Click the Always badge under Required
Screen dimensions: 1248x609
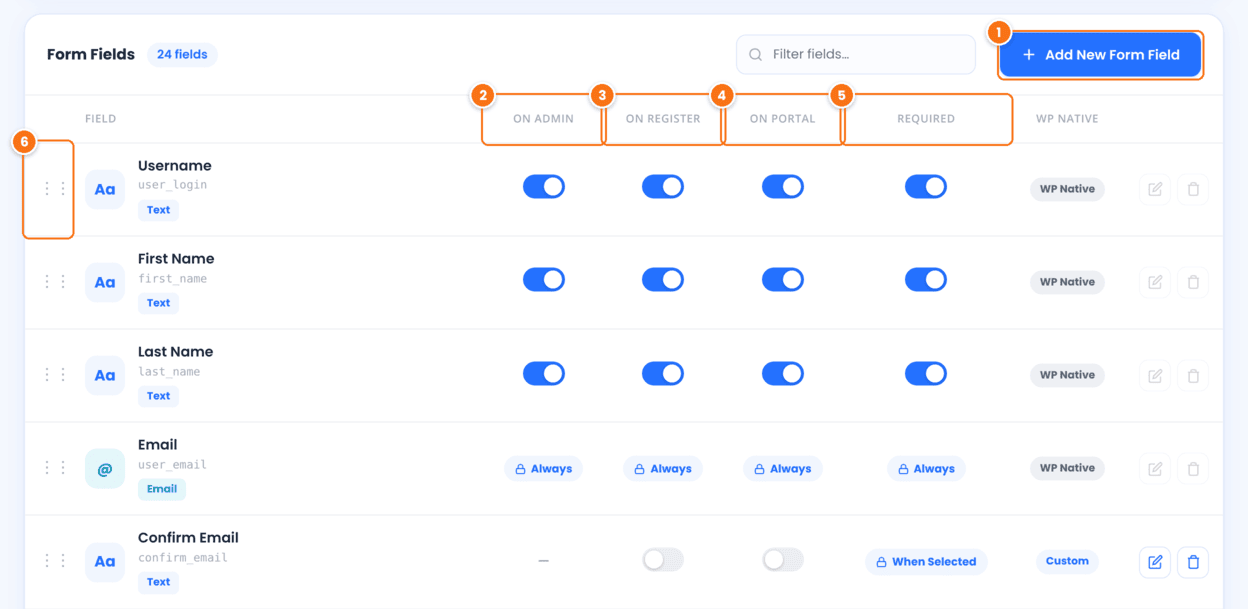pos(926,469)
